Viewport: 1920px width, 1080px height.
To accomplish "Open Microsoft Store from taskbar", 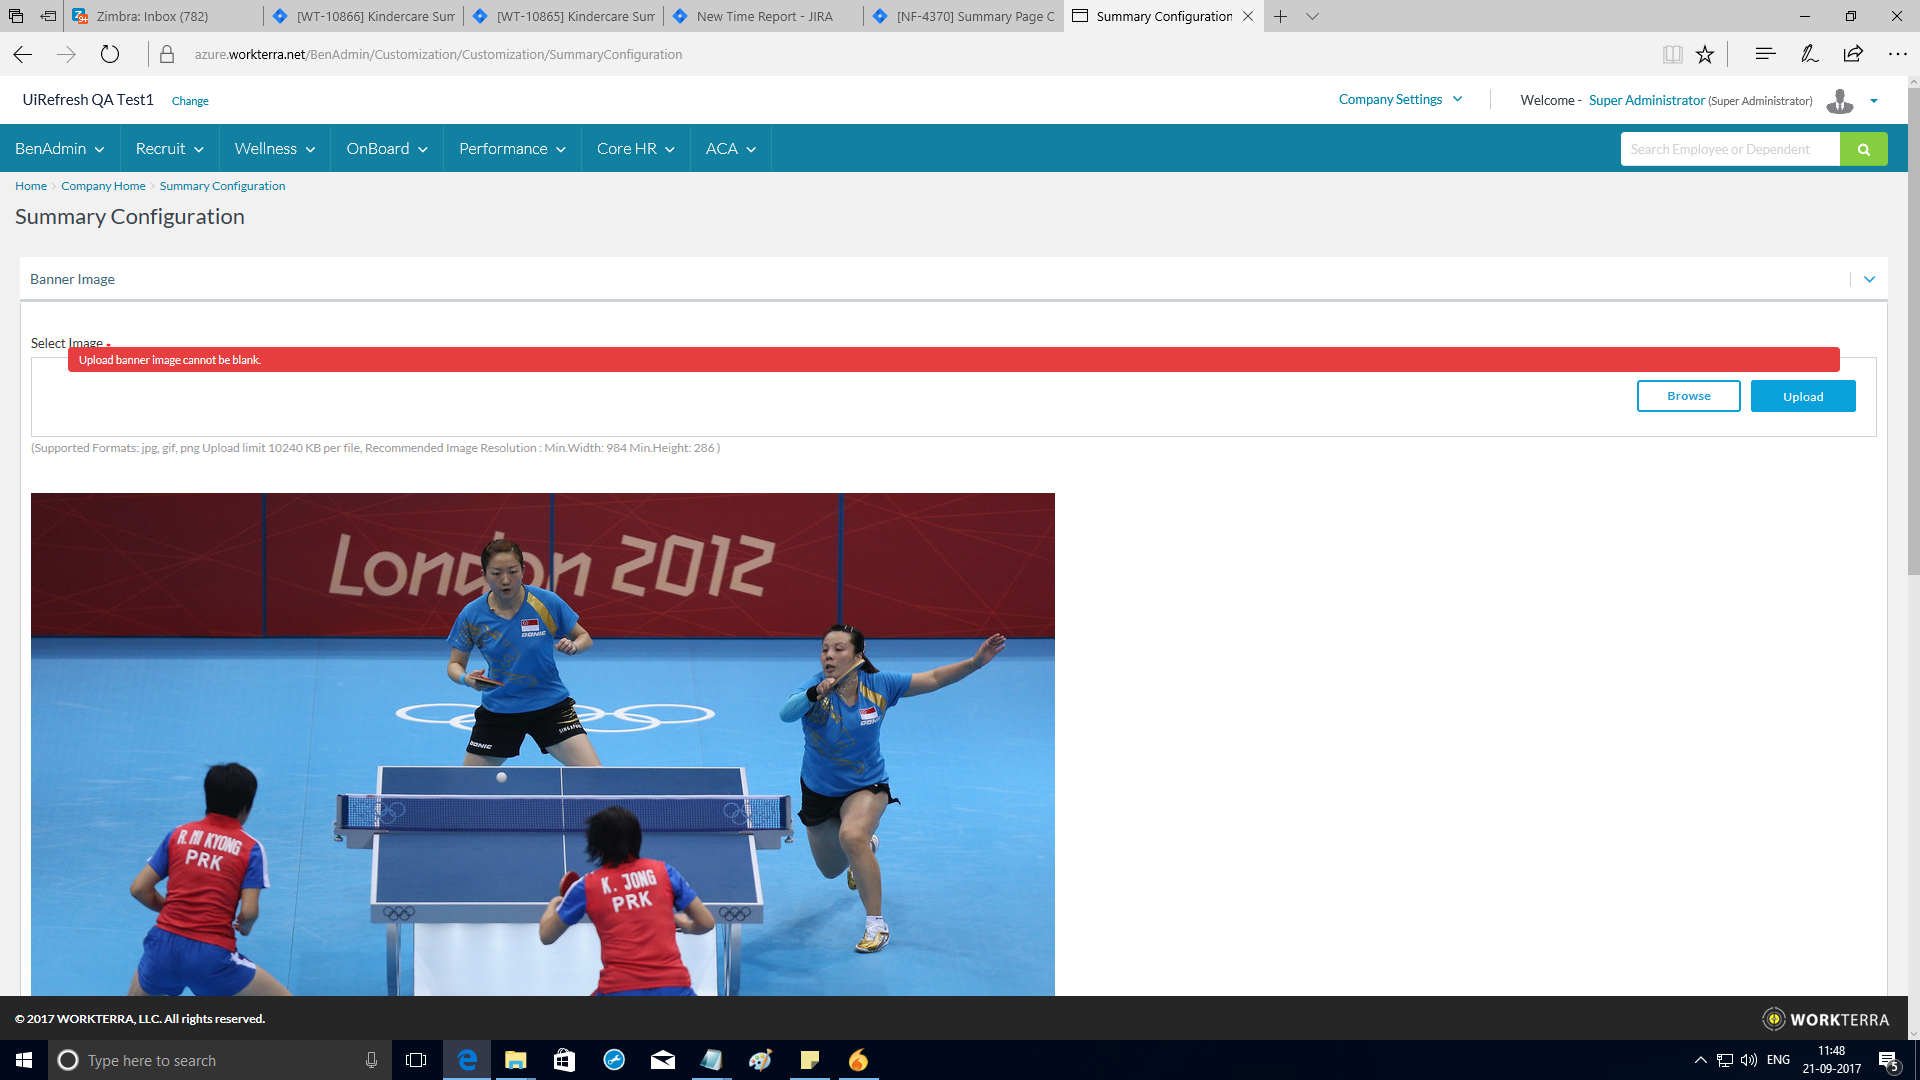I will coord(564,1060).
